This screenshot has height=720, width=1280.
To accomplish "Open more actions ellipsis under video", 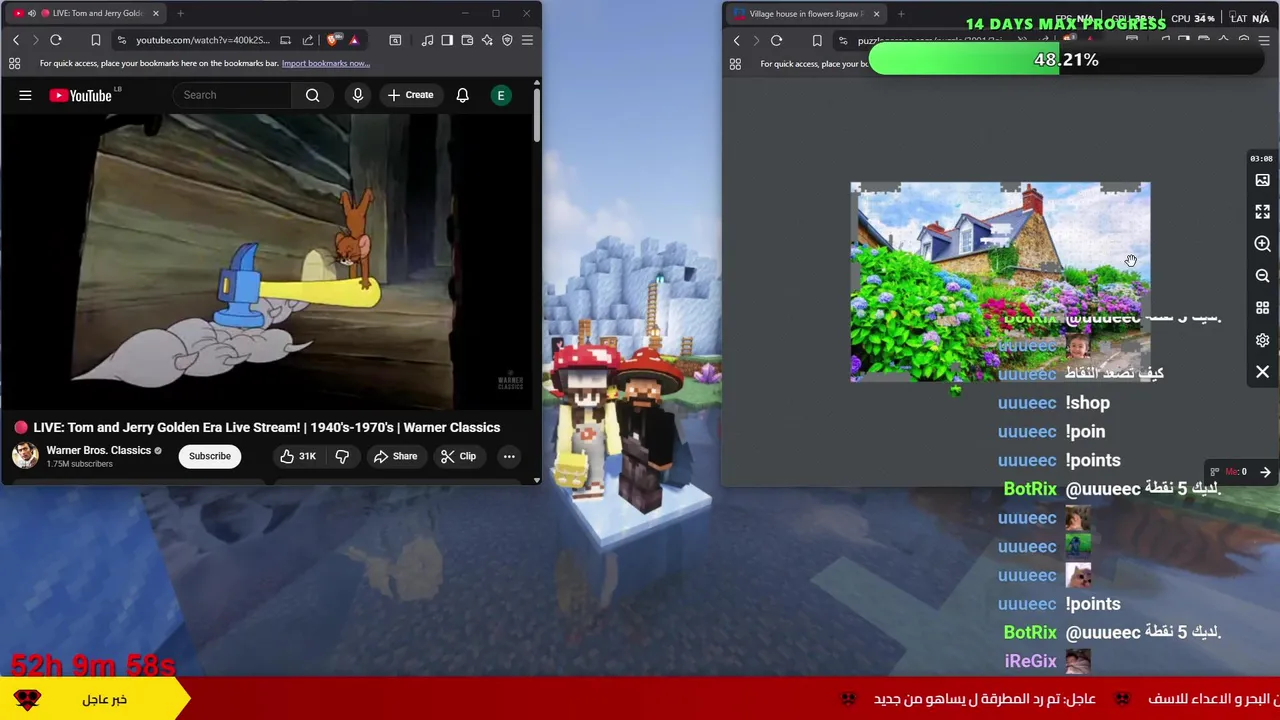I will point(509,456).
